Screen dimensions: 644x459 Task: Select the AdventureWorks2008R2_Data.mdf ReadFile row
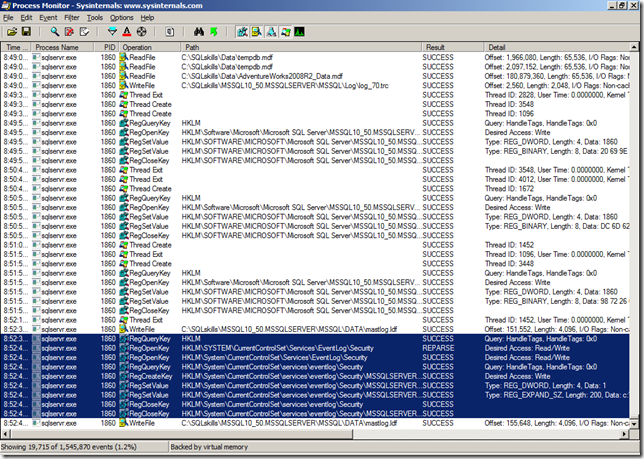315,76
